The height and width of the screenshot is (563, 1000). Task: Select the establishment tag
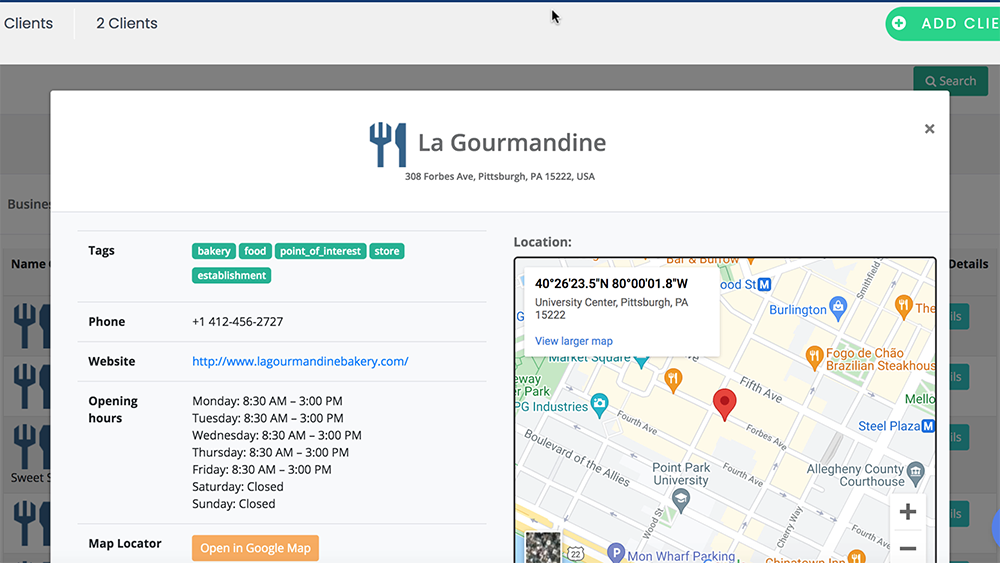[231, 275]
